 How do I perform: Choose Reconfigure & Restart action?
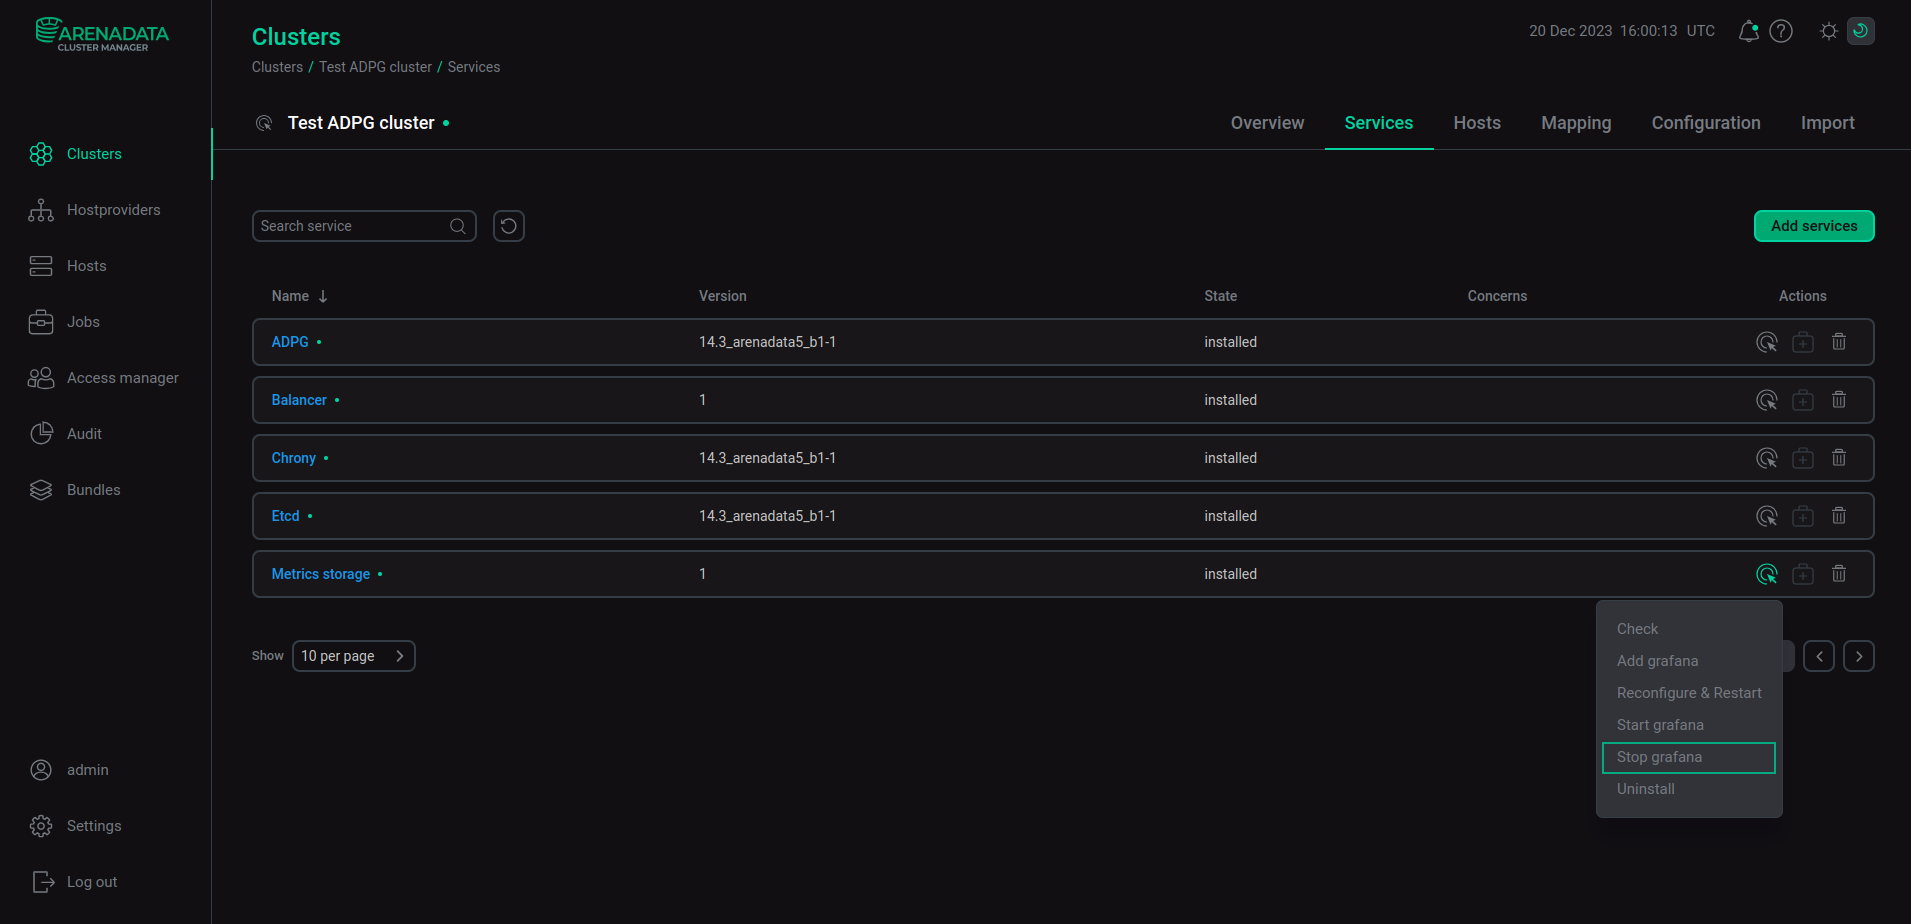[x=1689, y=693]
